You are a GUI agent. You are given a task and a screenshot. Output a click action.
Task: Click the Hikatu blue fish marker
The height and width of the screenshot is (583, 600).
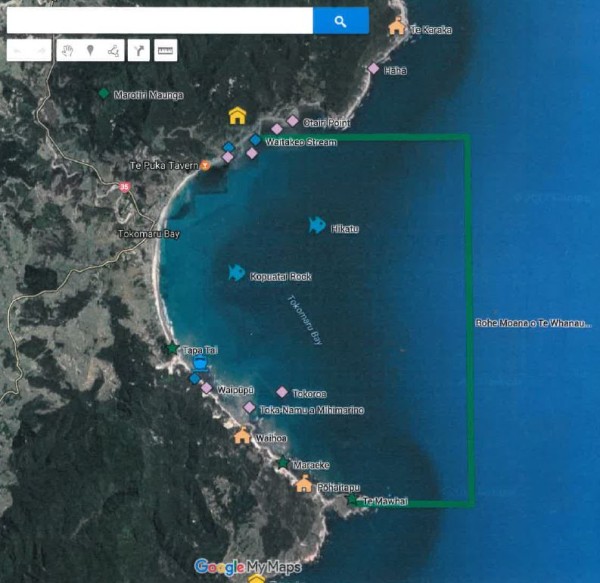(317, 226)
